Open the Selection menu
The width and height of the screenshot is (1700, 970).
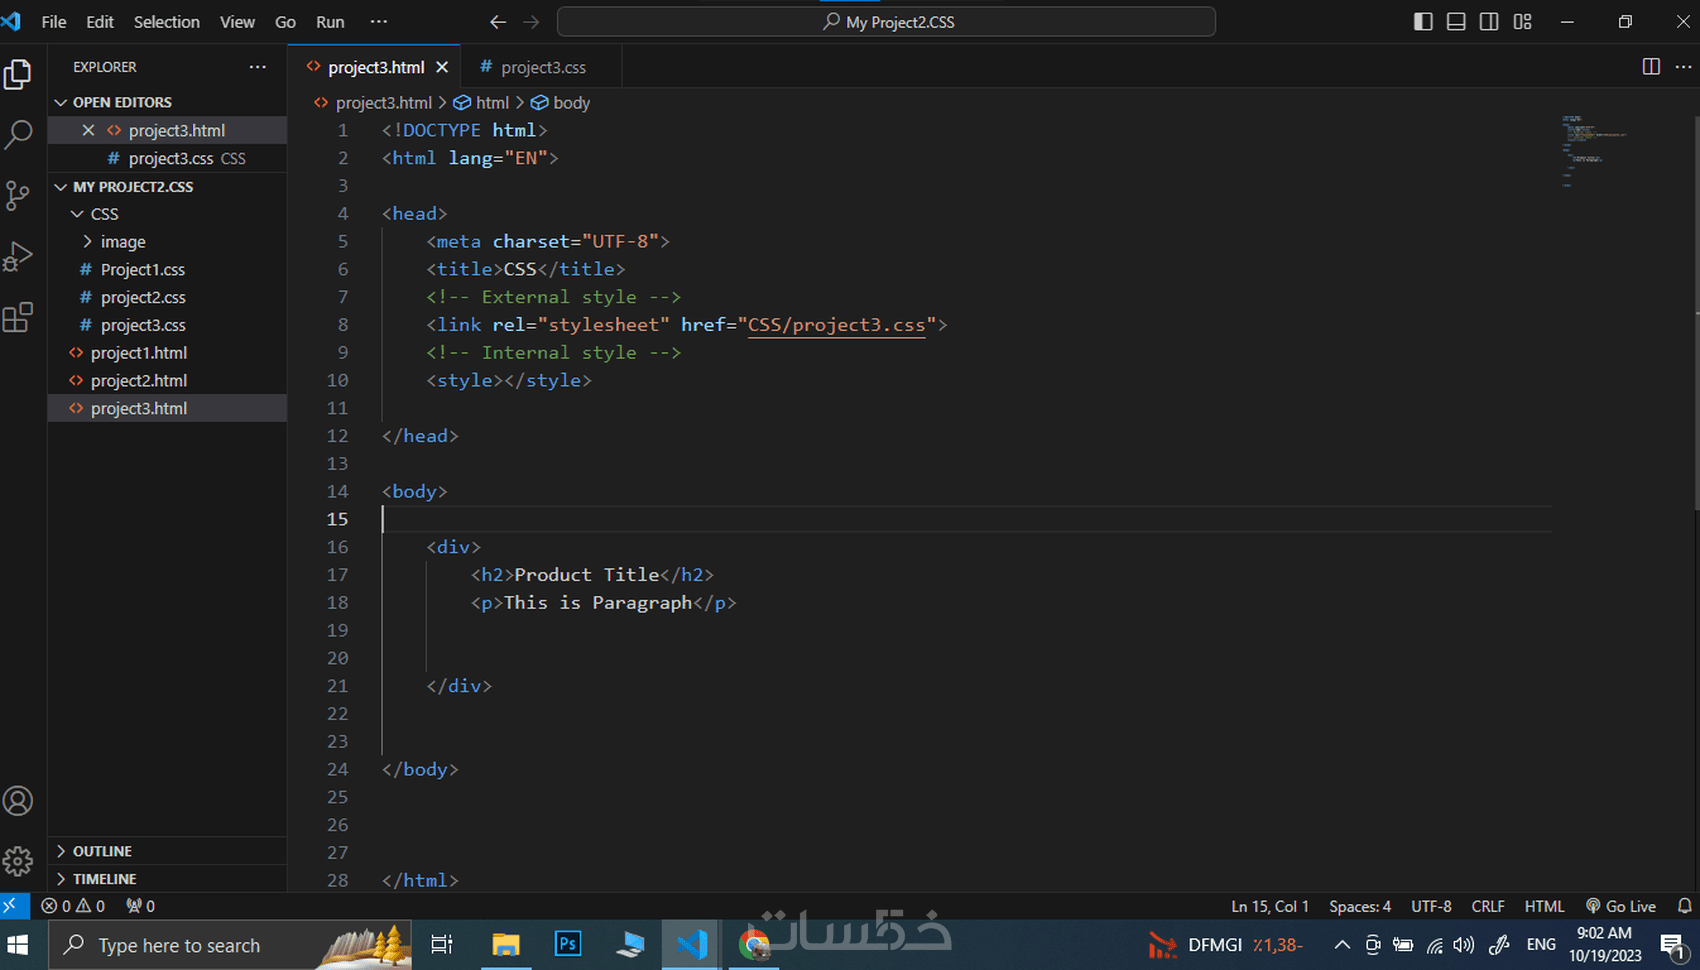tap(166, 22)
